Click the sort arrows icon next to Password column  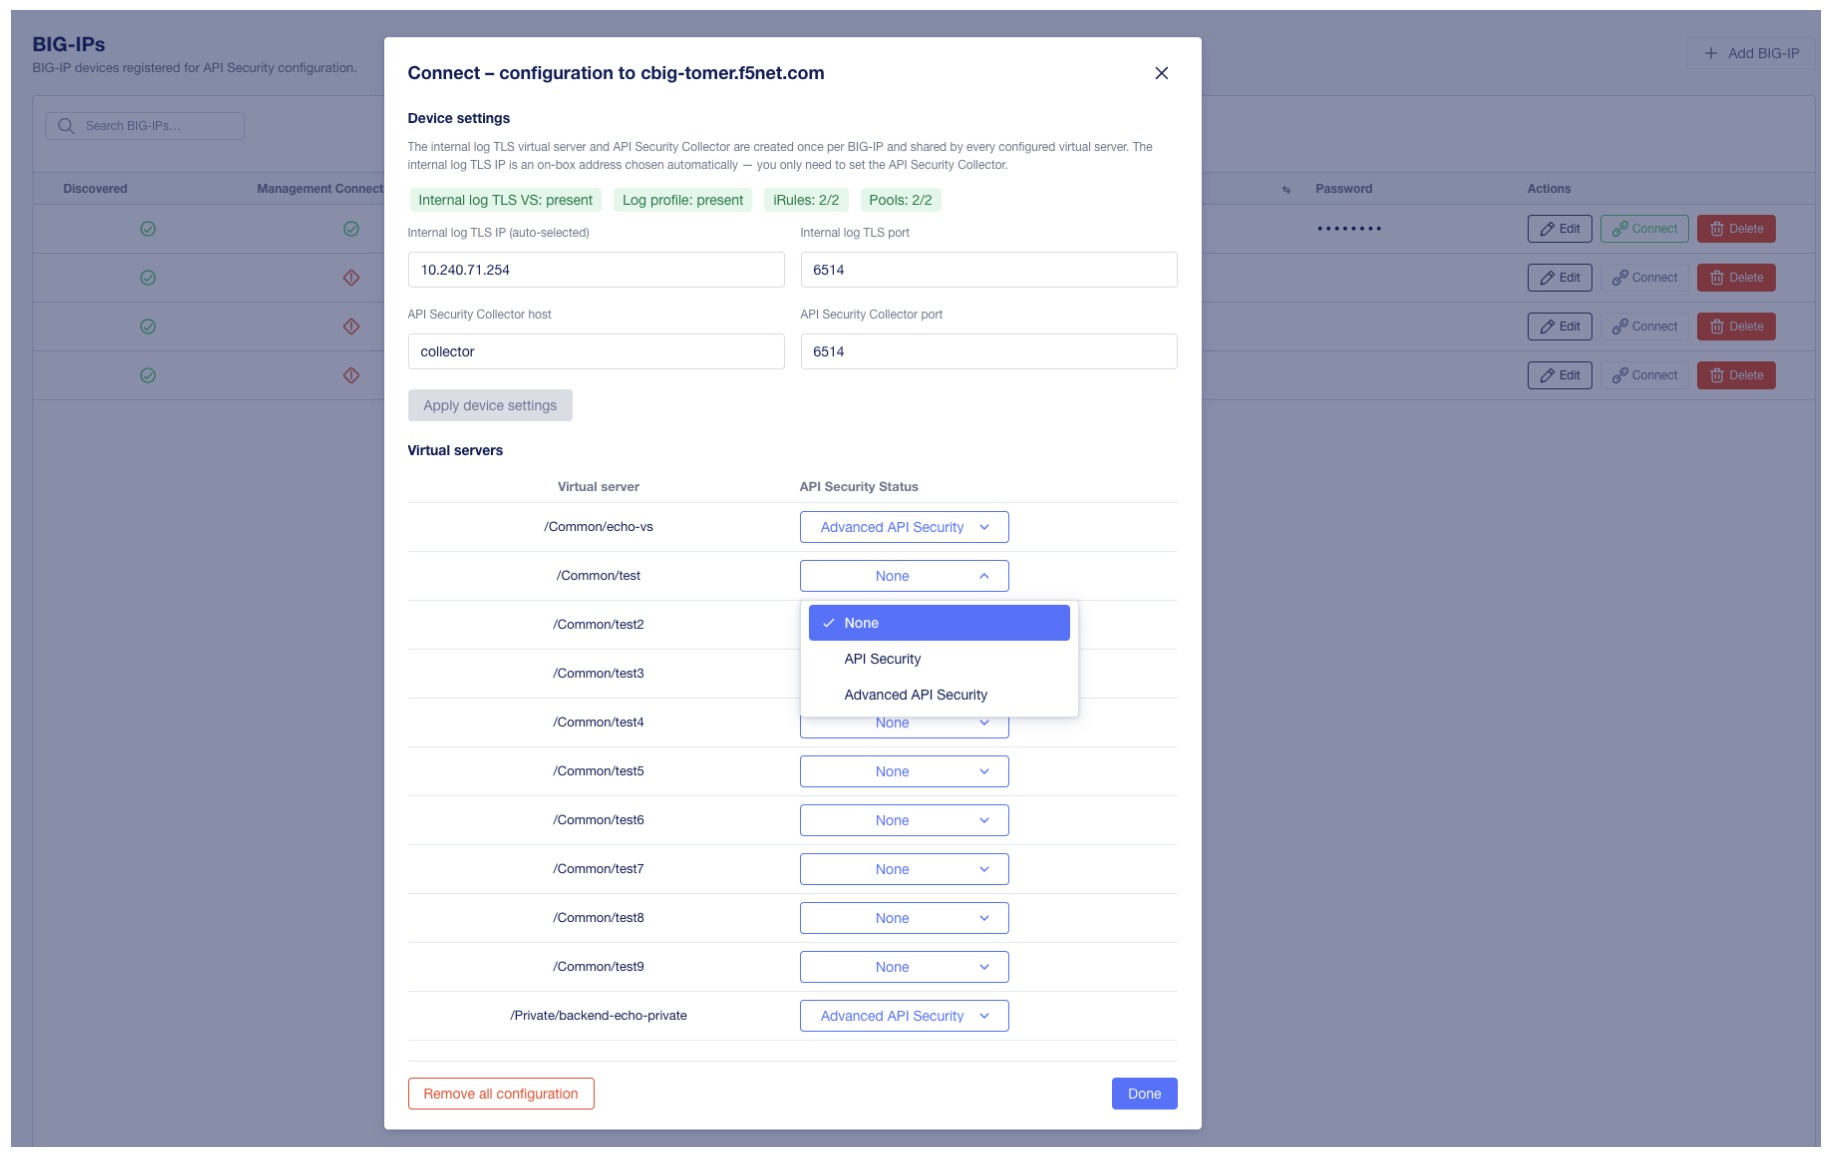coord(1286,189)
